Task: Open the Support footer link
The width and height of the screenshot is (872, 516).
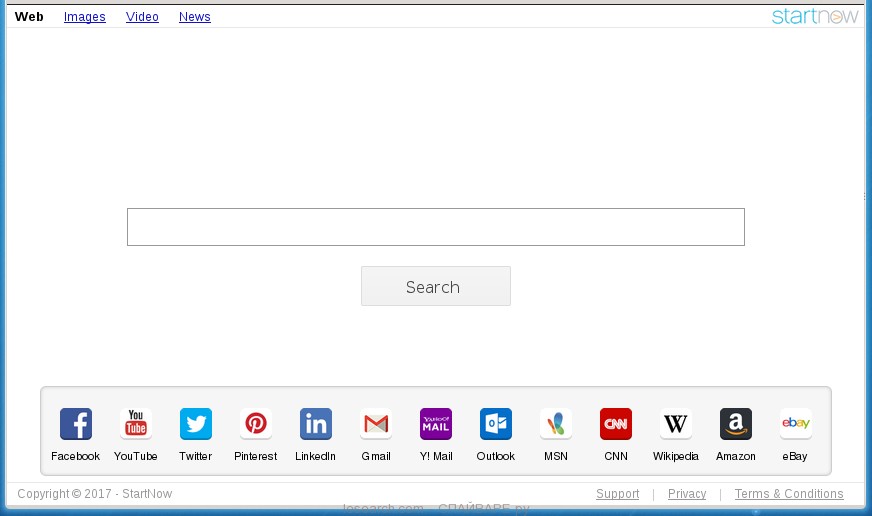Action: pyautogui.click(x=617, y=494)
